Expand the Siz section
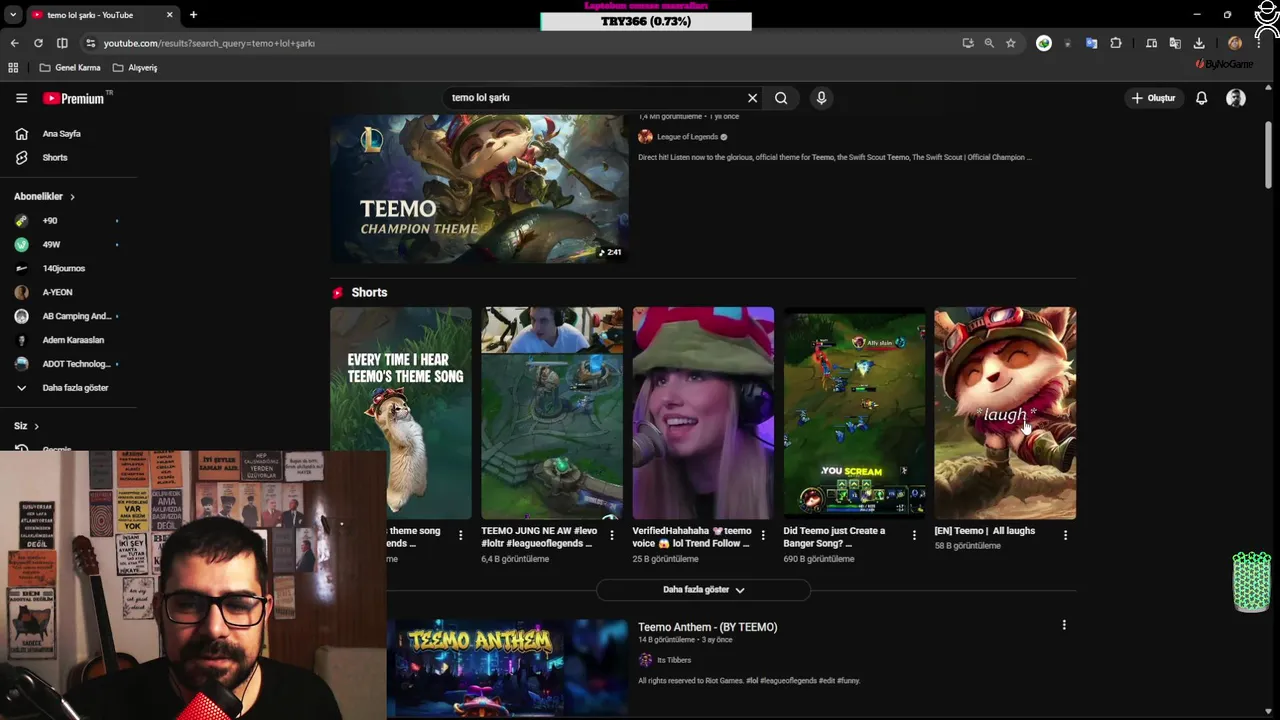The width and height of the screenshot is (1280, 720). pyautogui.click(x=27, y=426)
